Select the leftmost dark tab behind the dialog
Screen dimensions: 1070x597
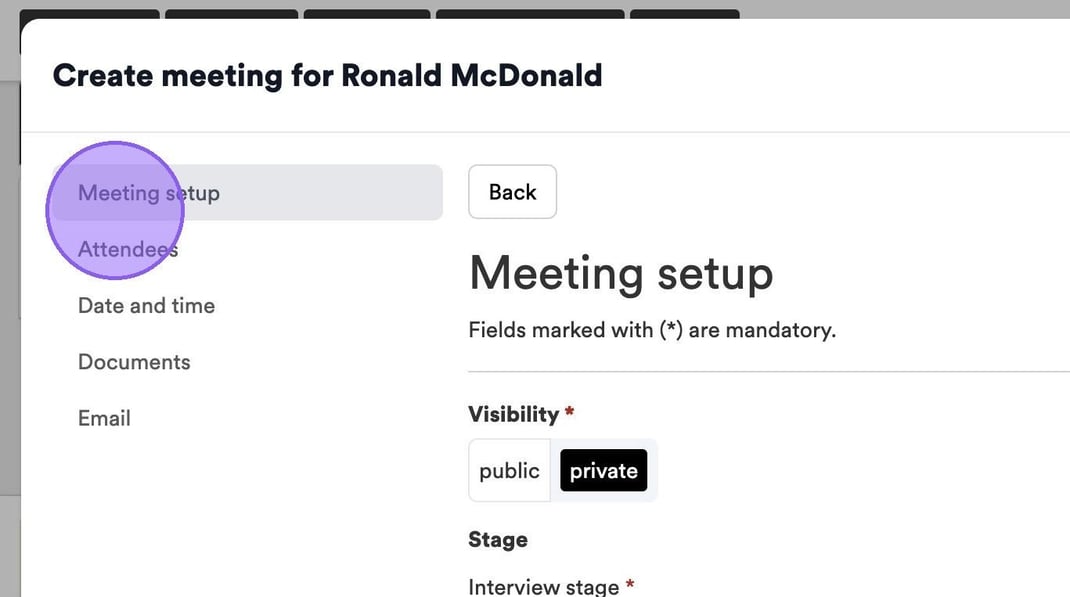90,15
